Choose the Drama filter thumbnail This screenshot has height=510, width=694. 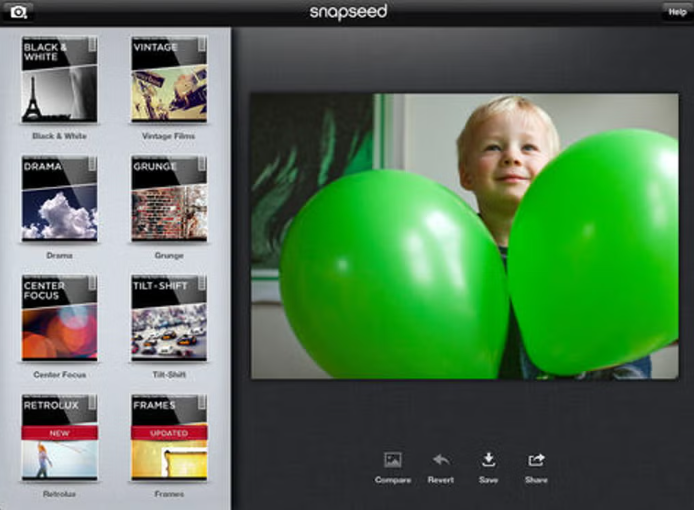point(59,199)
